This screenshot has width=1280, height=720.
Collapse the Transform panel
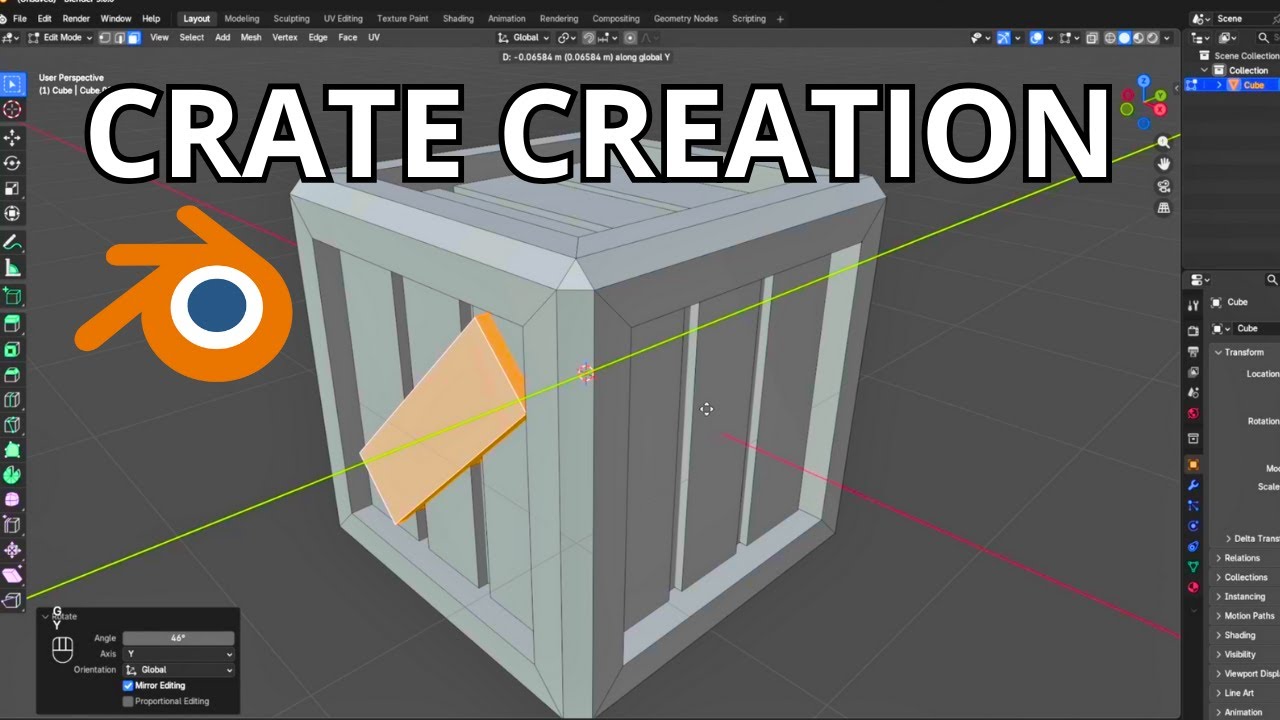[x=1218, y=352]
